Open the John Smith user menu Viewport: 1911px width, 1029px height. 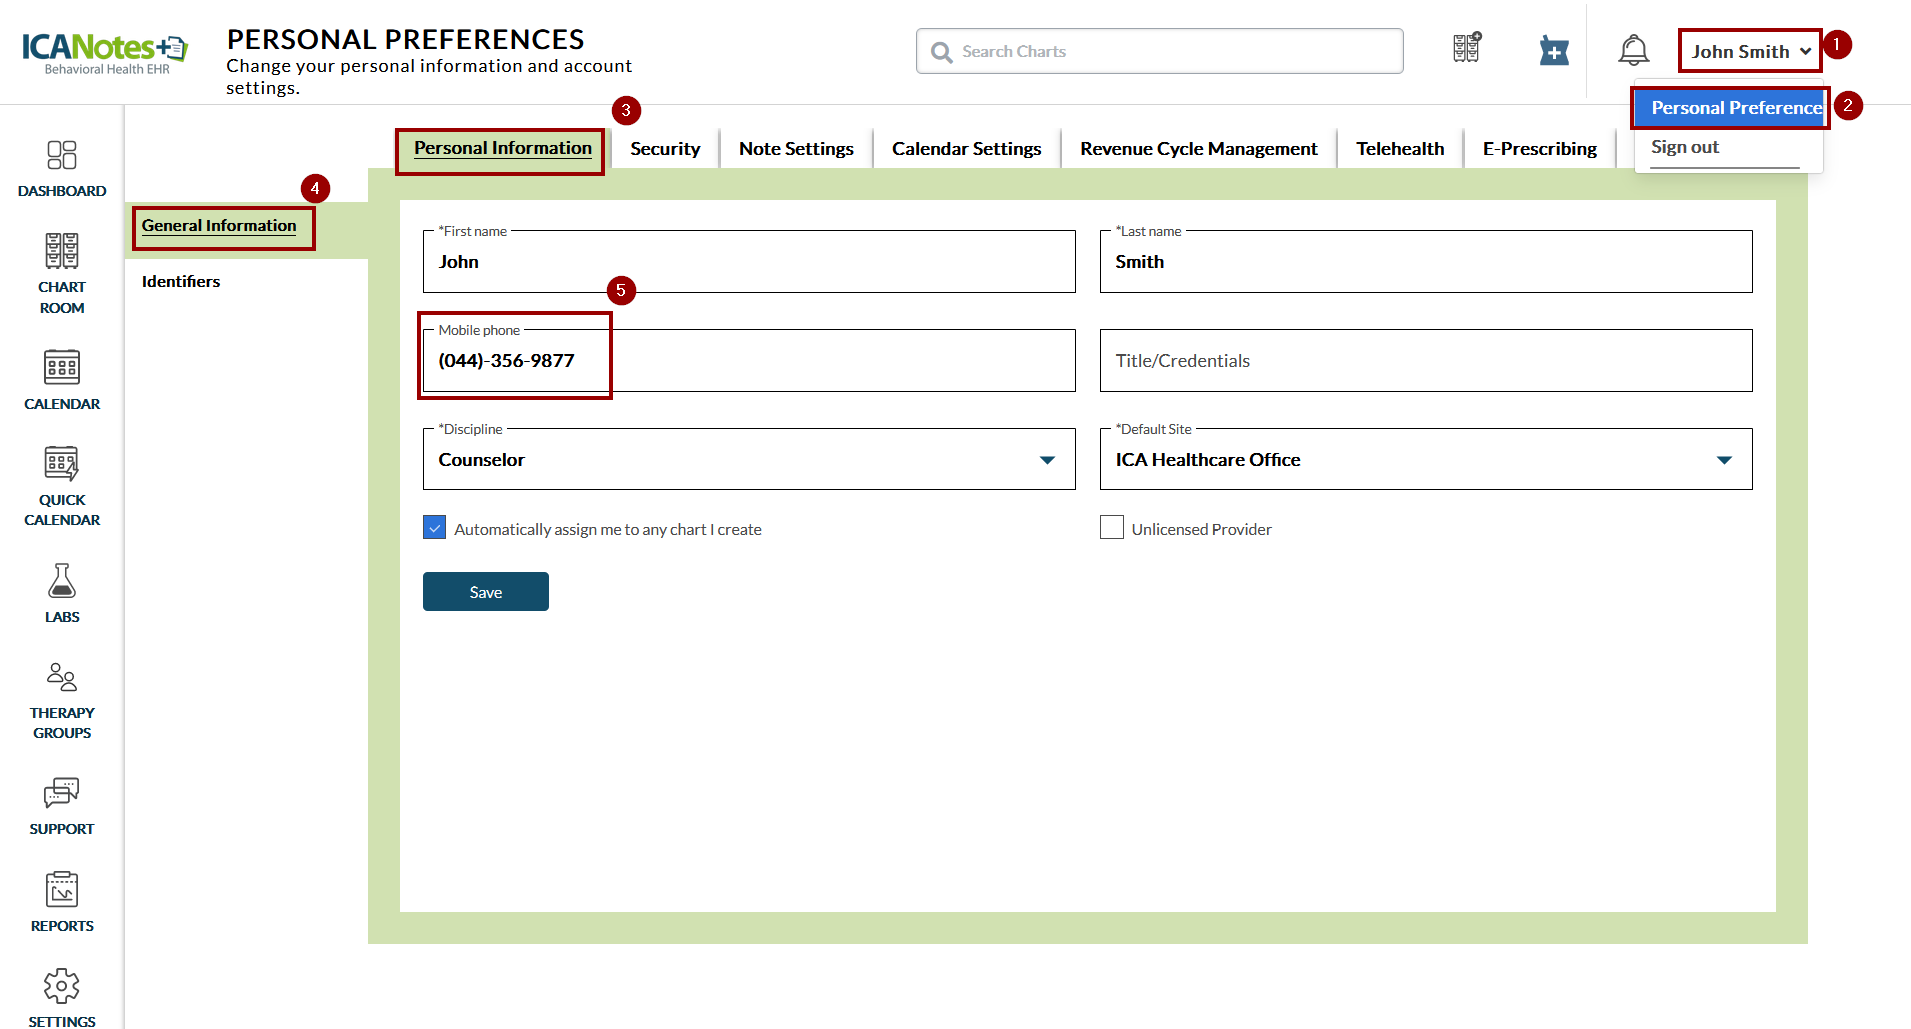point(1750,51)
